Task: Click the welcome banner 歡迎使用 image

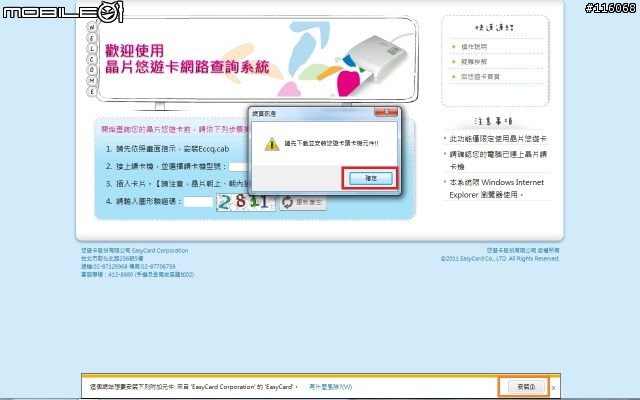Action: [x=257, y=59]
